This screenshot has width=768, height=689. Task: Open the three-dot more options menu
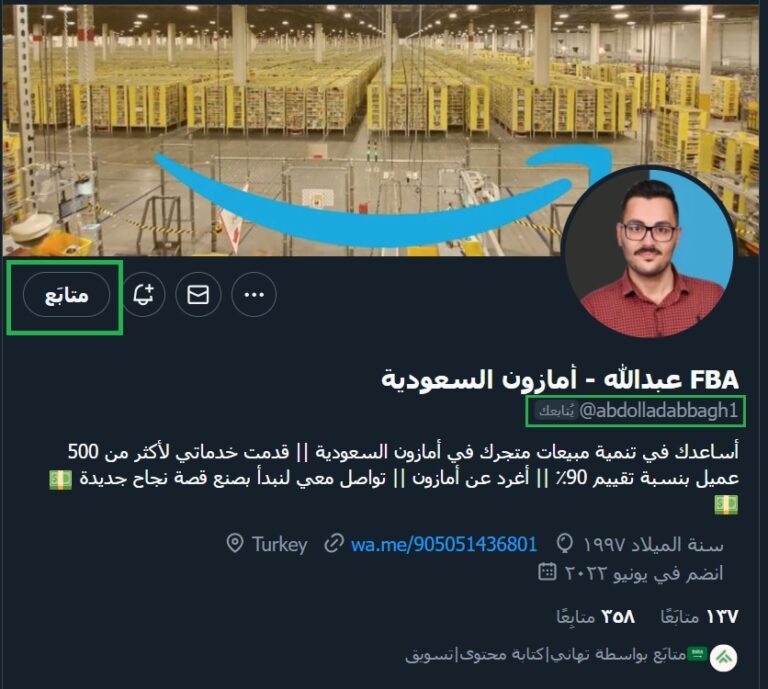(254, 294)
